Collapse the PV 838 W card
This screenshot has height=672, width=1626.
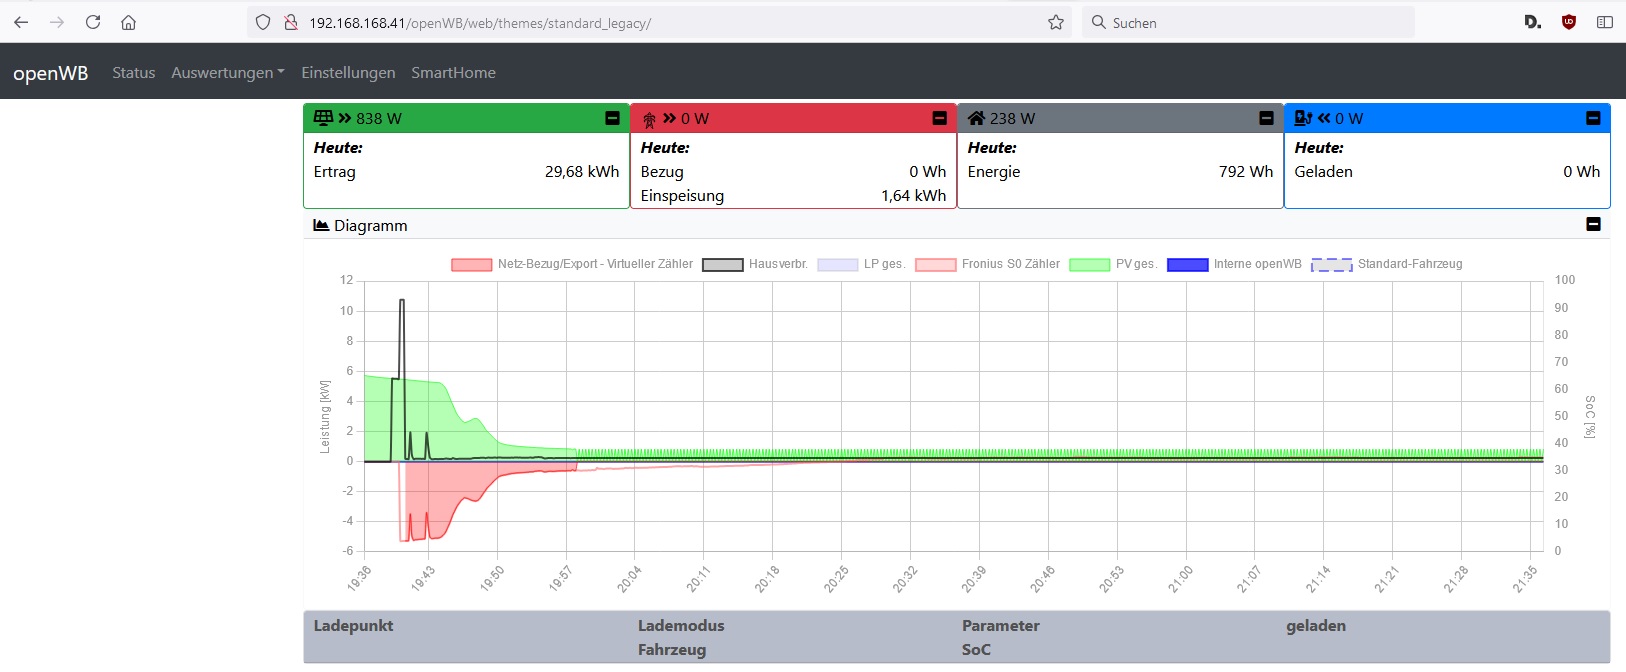pyautogui.click(x=613, y=118)
